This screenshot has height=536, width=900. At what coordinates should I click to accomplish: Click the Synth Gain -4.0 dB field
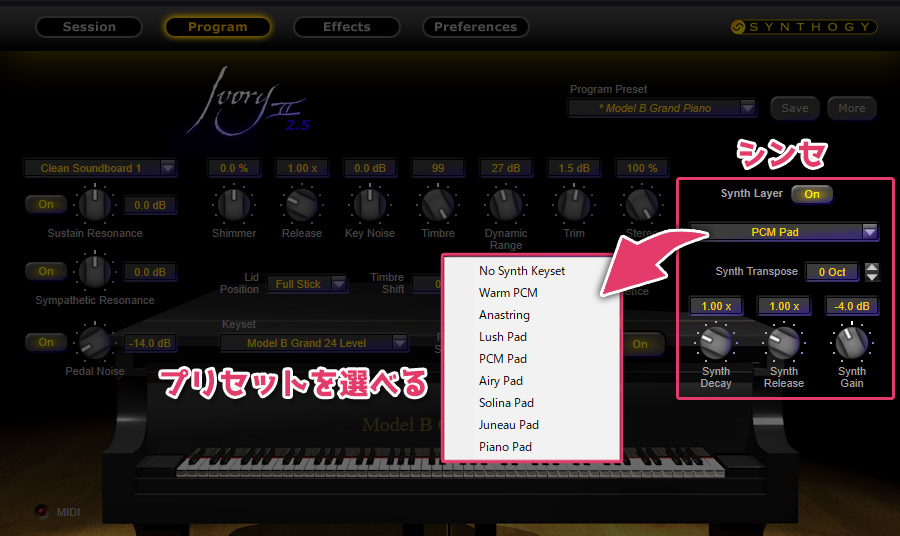[x=852, y=306]
